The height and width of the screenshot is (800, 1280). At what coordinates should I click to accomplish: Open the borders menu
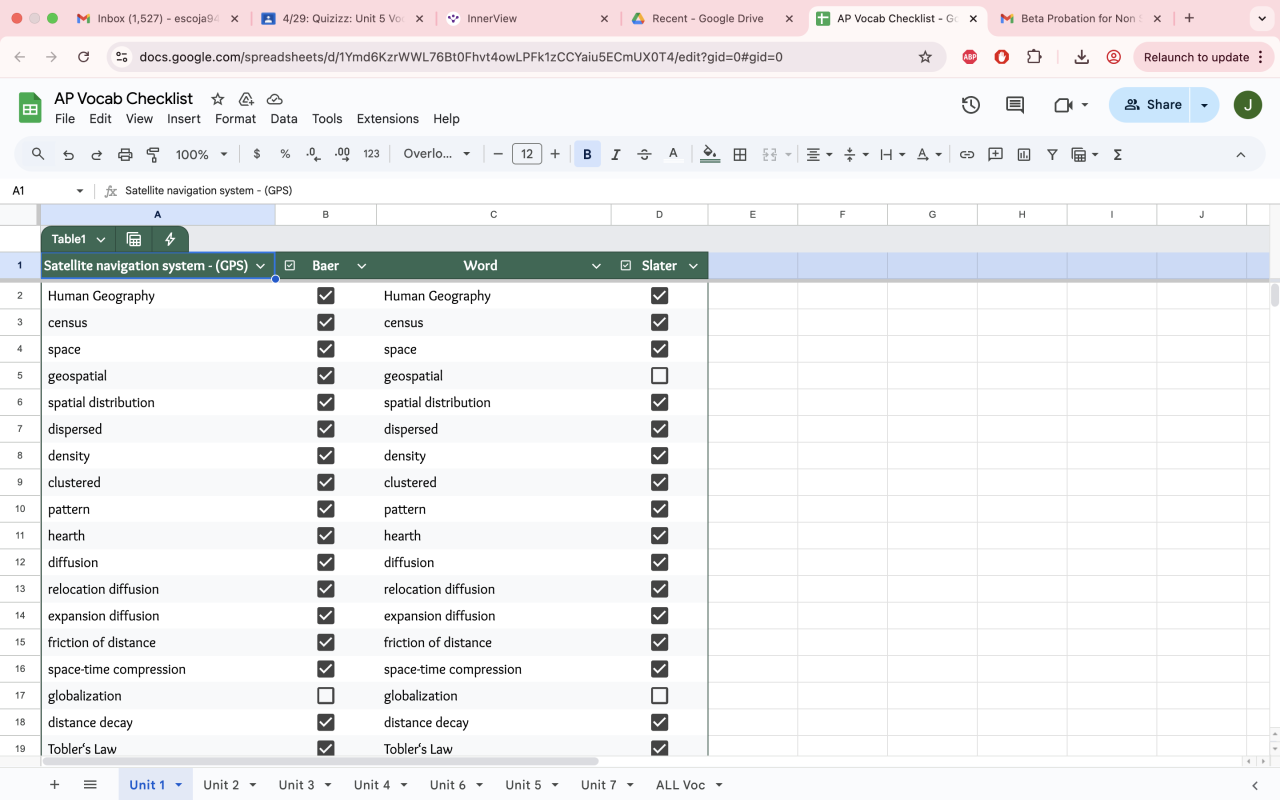click(740, 154)
